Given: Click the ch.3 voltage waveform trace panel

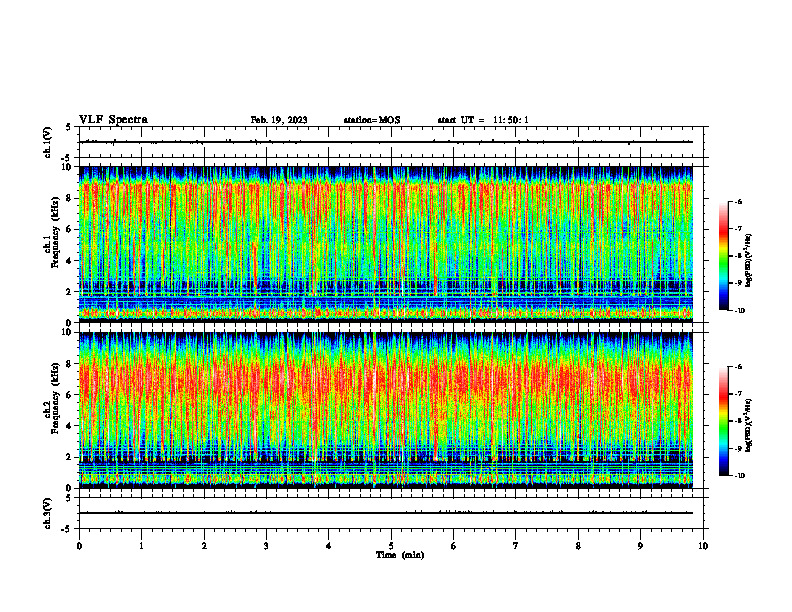Looking at the screenshot, I should tap(391, 513).
